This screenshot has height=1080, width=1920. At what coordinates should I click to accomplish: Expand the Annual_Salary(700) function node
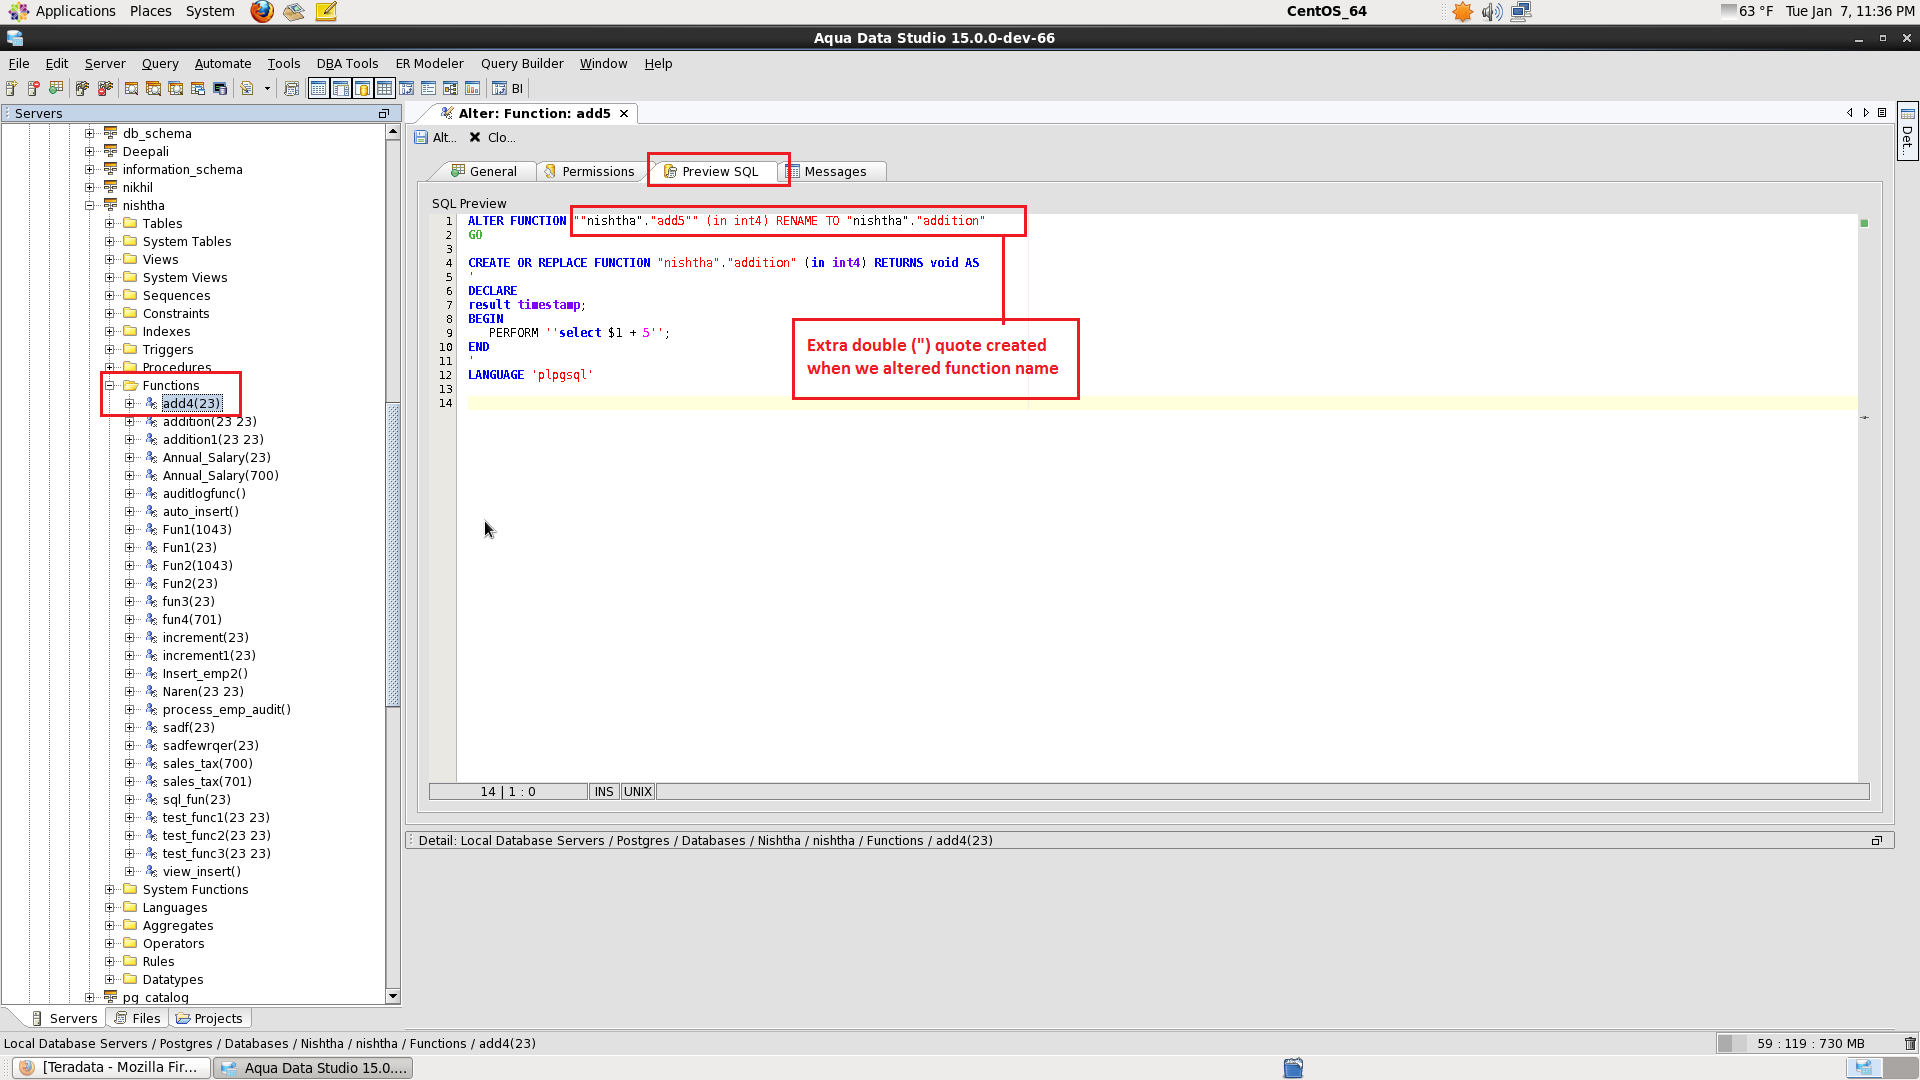click(130, 476)
